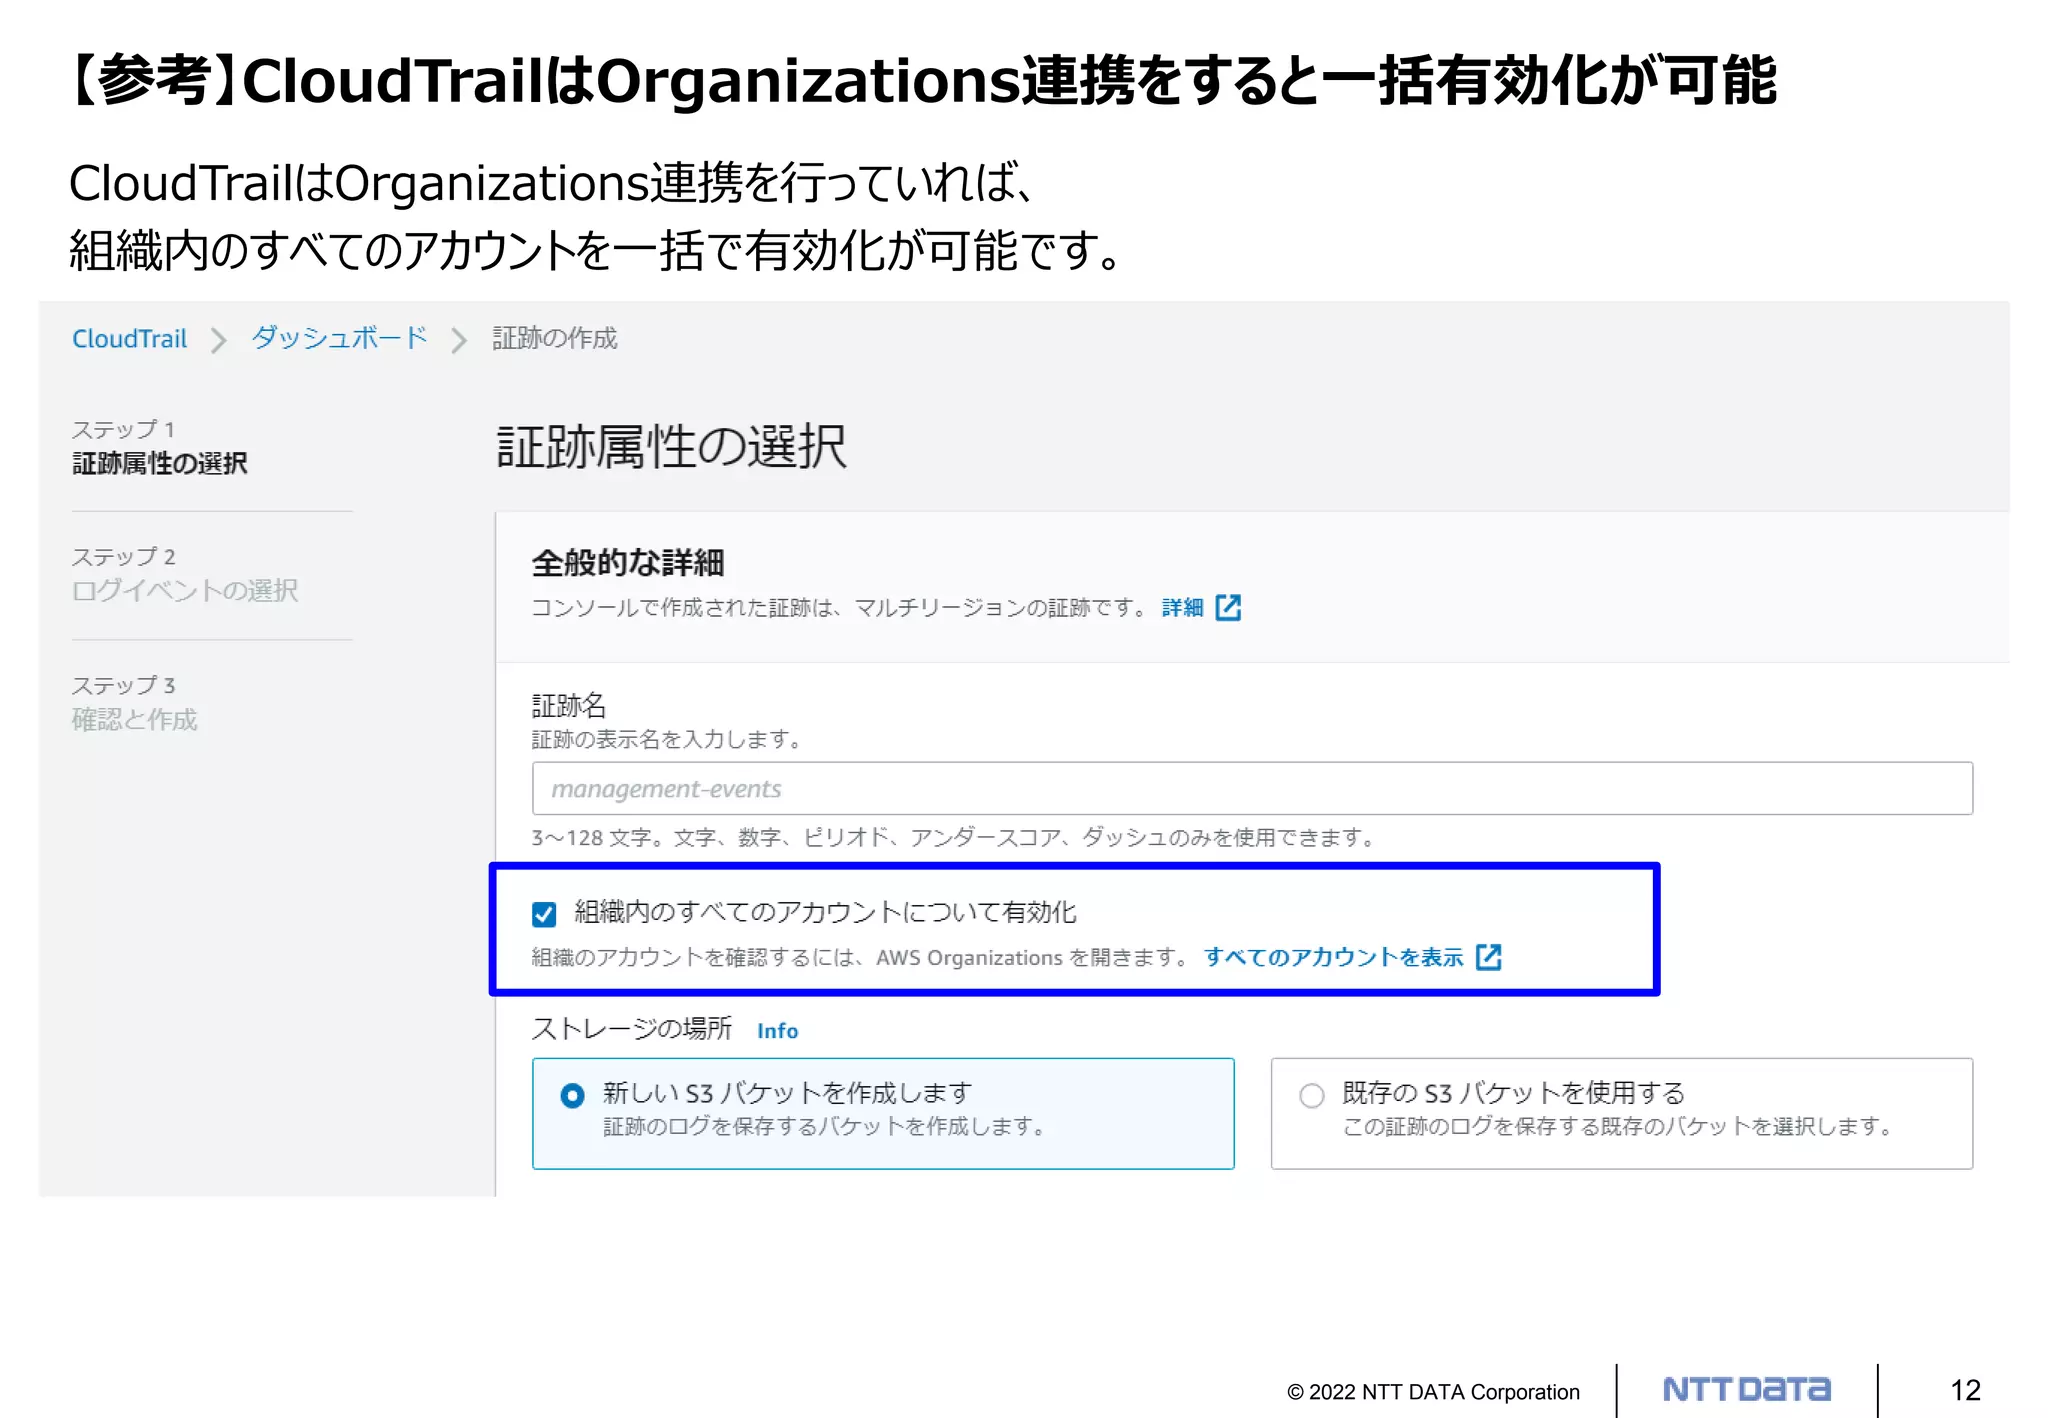Screen dimensions: 2048x1418
Task: Select ステップ 3 確認と作成 in sidebar
Action: (x=135, y=703)
